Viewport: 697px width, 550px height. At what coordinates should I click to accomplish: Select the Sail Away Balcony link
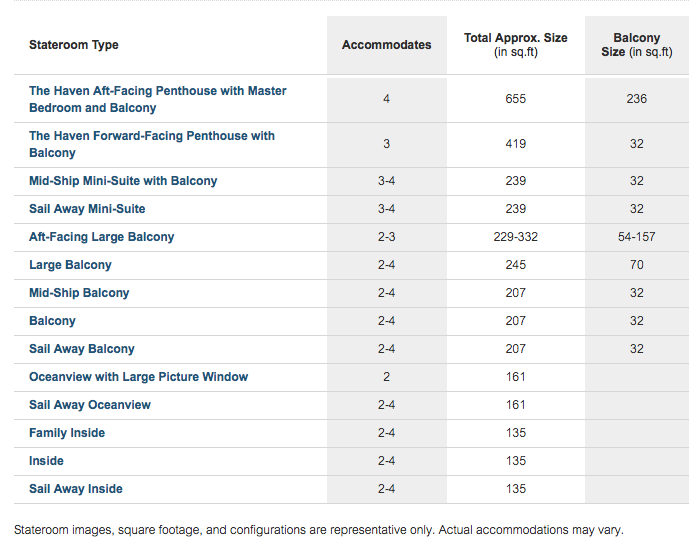(82, 349)
